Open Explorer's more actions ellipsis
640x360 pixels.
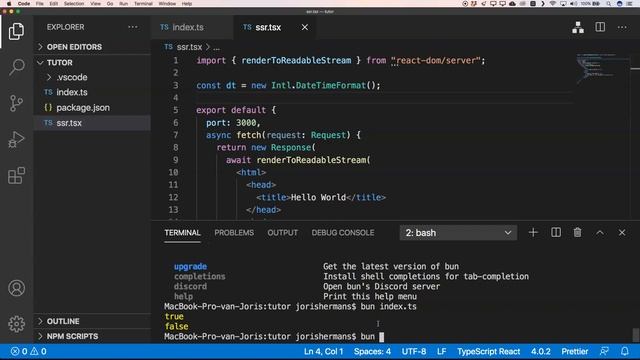[133, 27]
